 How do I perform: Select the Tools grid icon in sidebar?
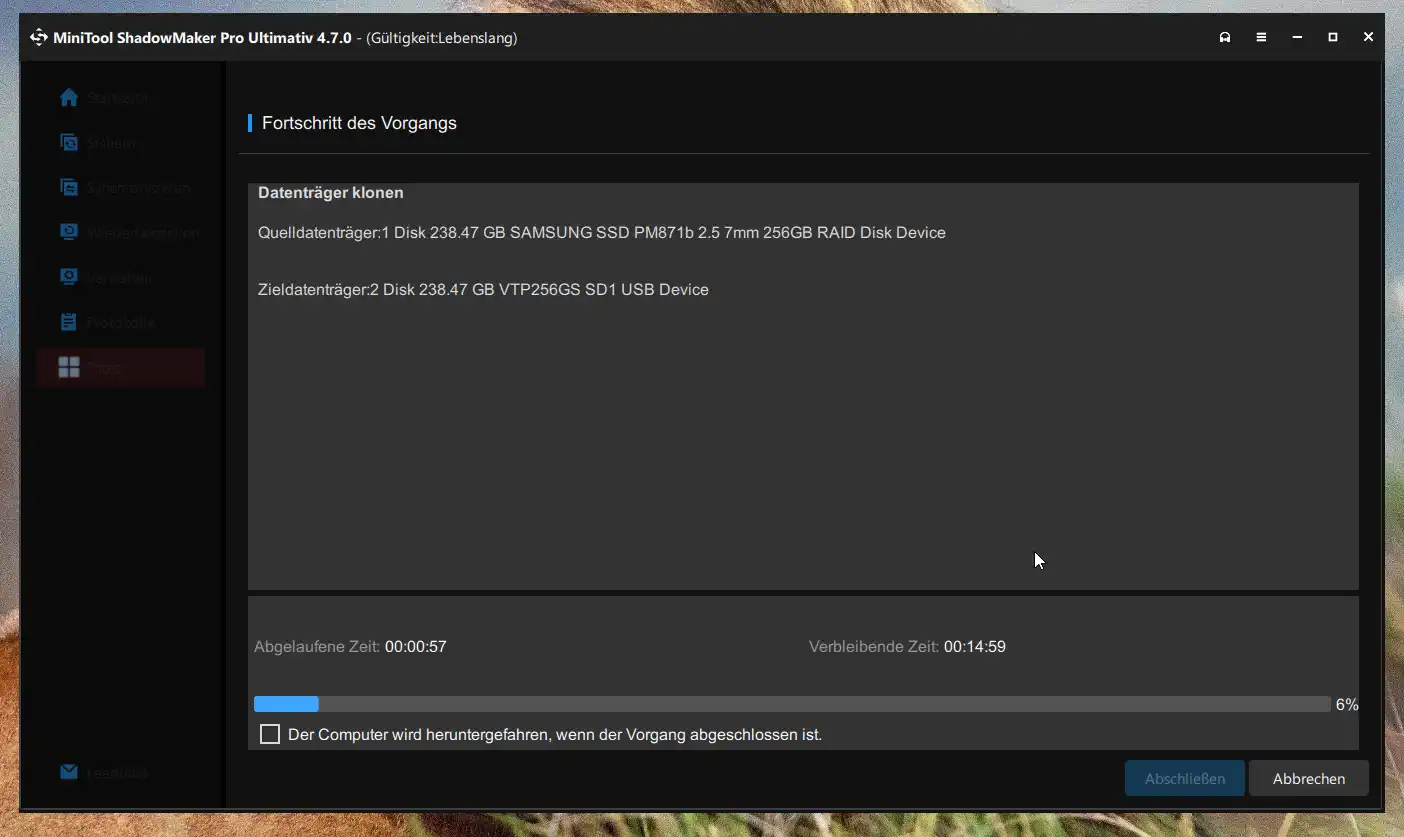(69, 367)
